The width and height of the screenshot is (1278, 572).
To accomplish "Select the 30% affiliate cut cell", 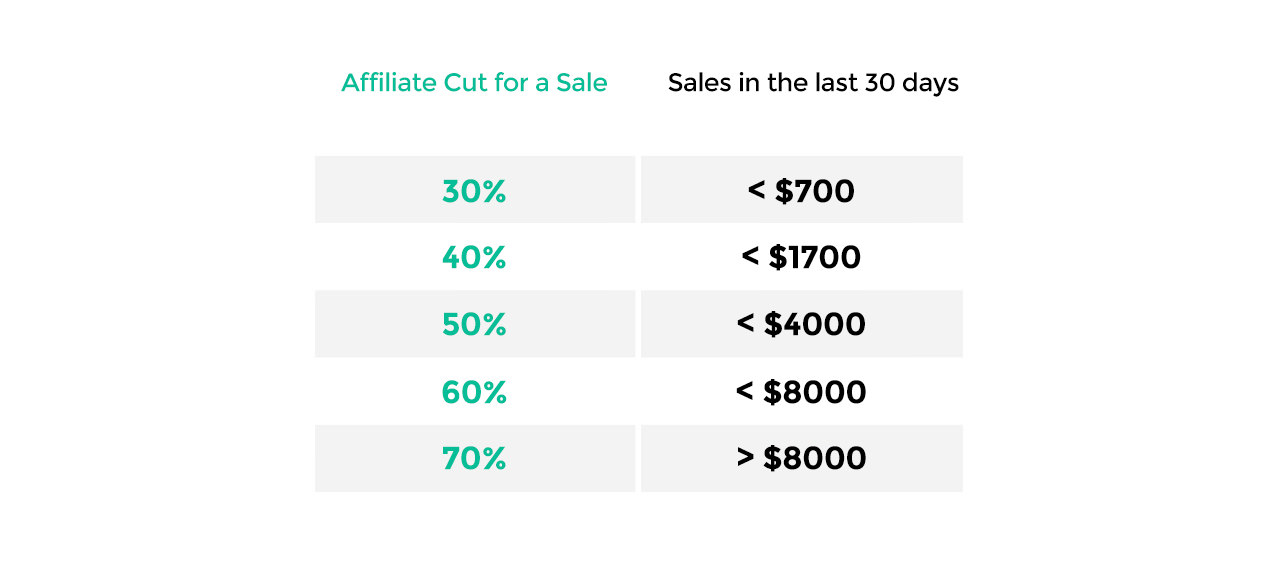I will (475, 190).
